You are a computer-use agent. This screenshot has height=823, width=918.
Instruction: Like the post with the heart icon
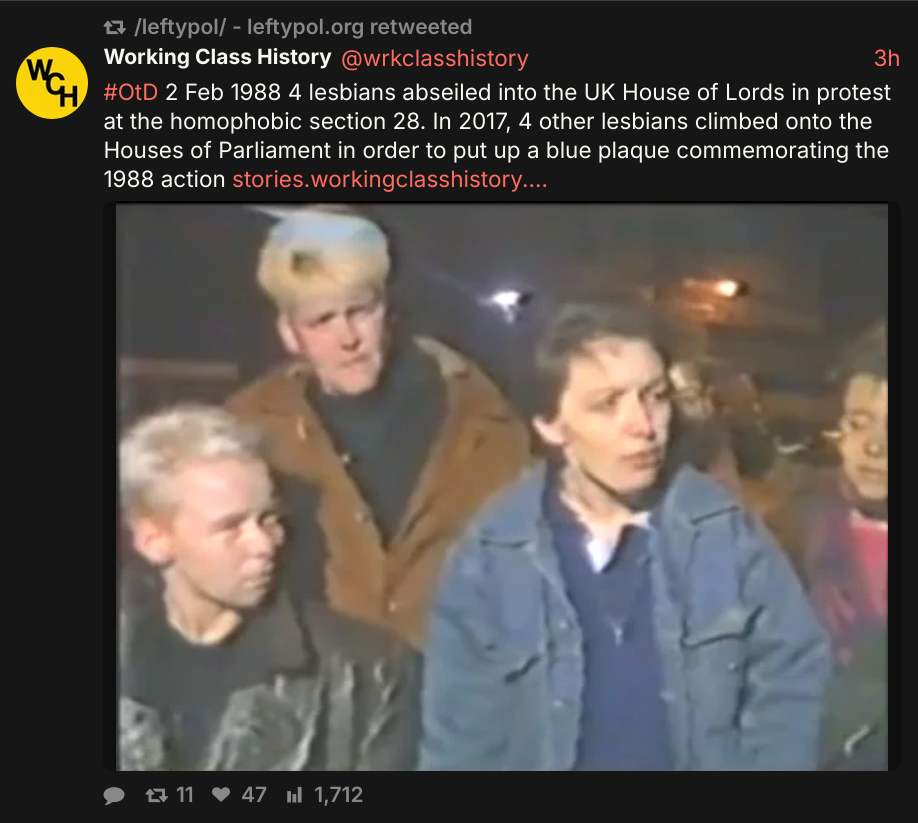click(221, 794)
